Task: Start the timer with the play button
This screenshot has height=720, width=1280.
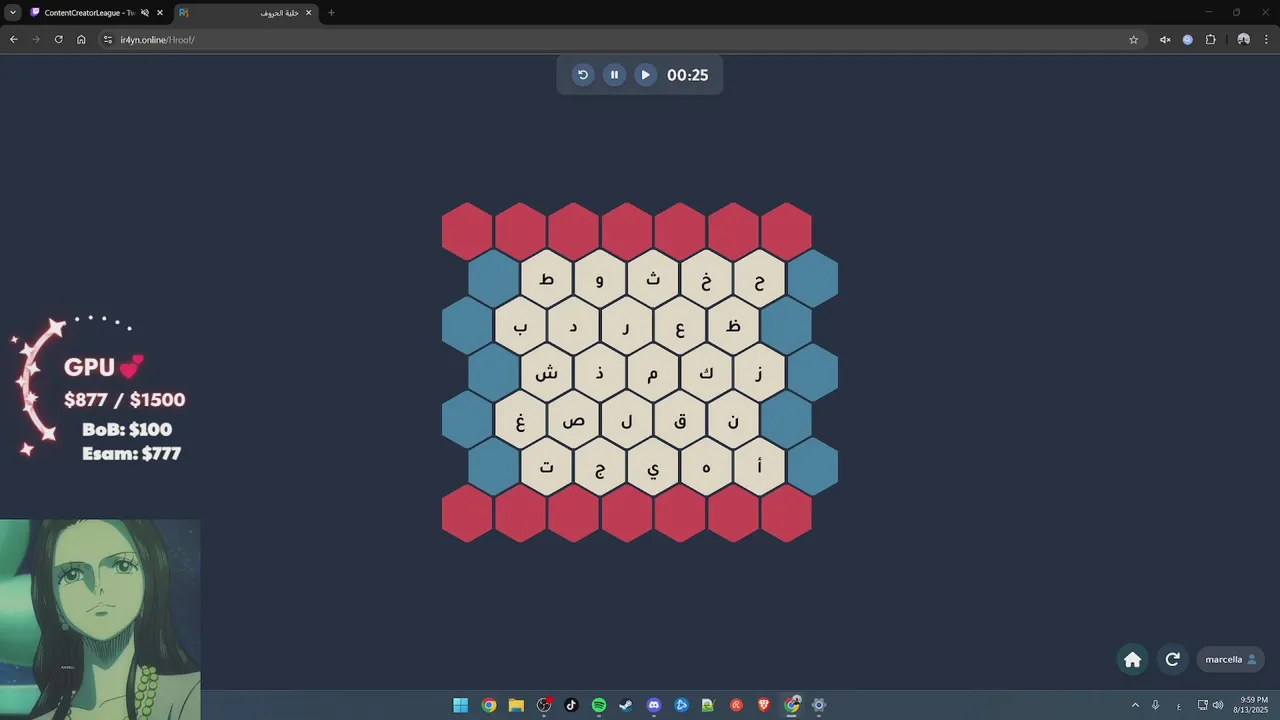Action: tap(645, 75)
